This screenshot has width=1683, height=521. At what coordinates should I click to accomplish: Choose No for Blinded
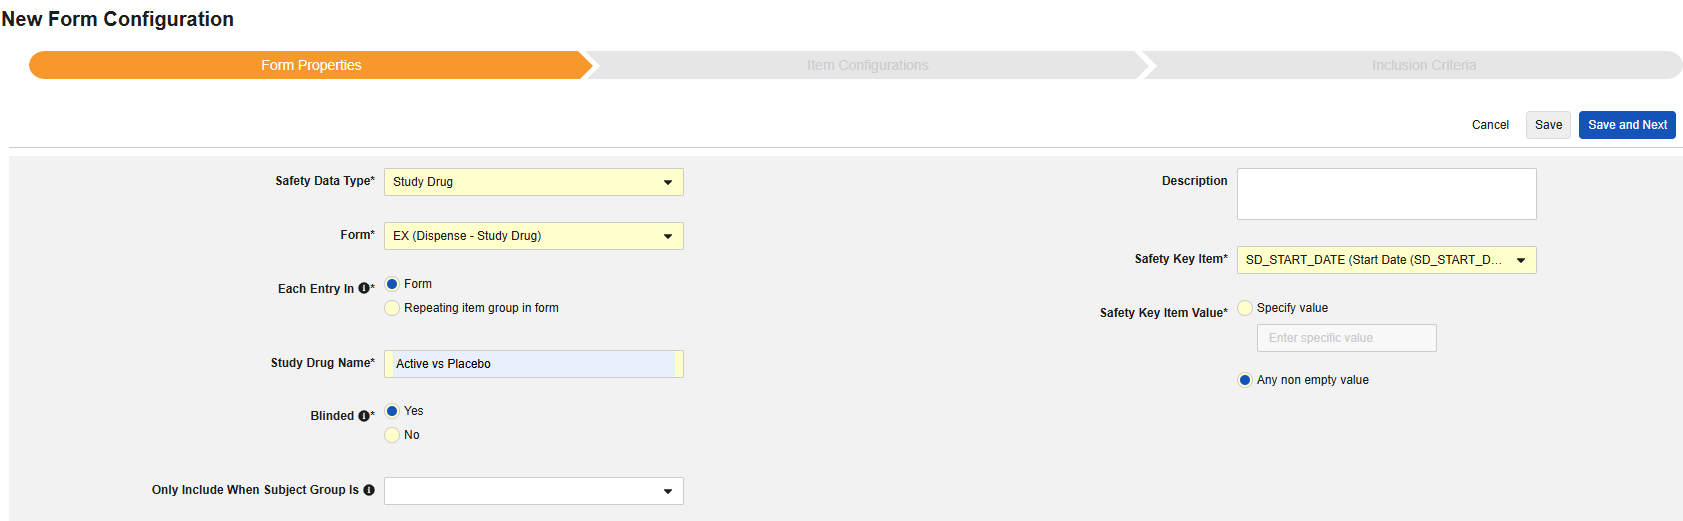coord(392,435)
